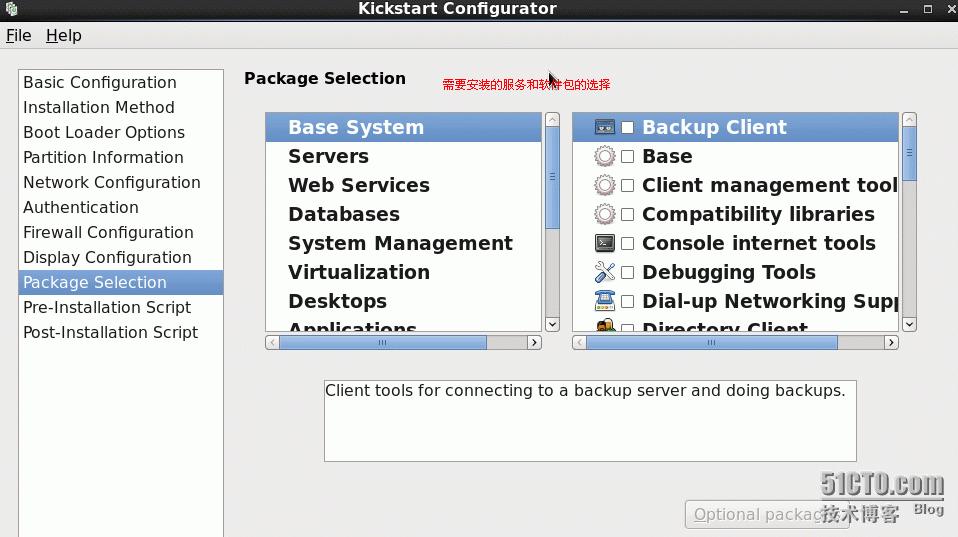The width and height of the screenshot is (958, 537).
Task: Minimize the Kickstart Configurator window
Action: [904, 9]
